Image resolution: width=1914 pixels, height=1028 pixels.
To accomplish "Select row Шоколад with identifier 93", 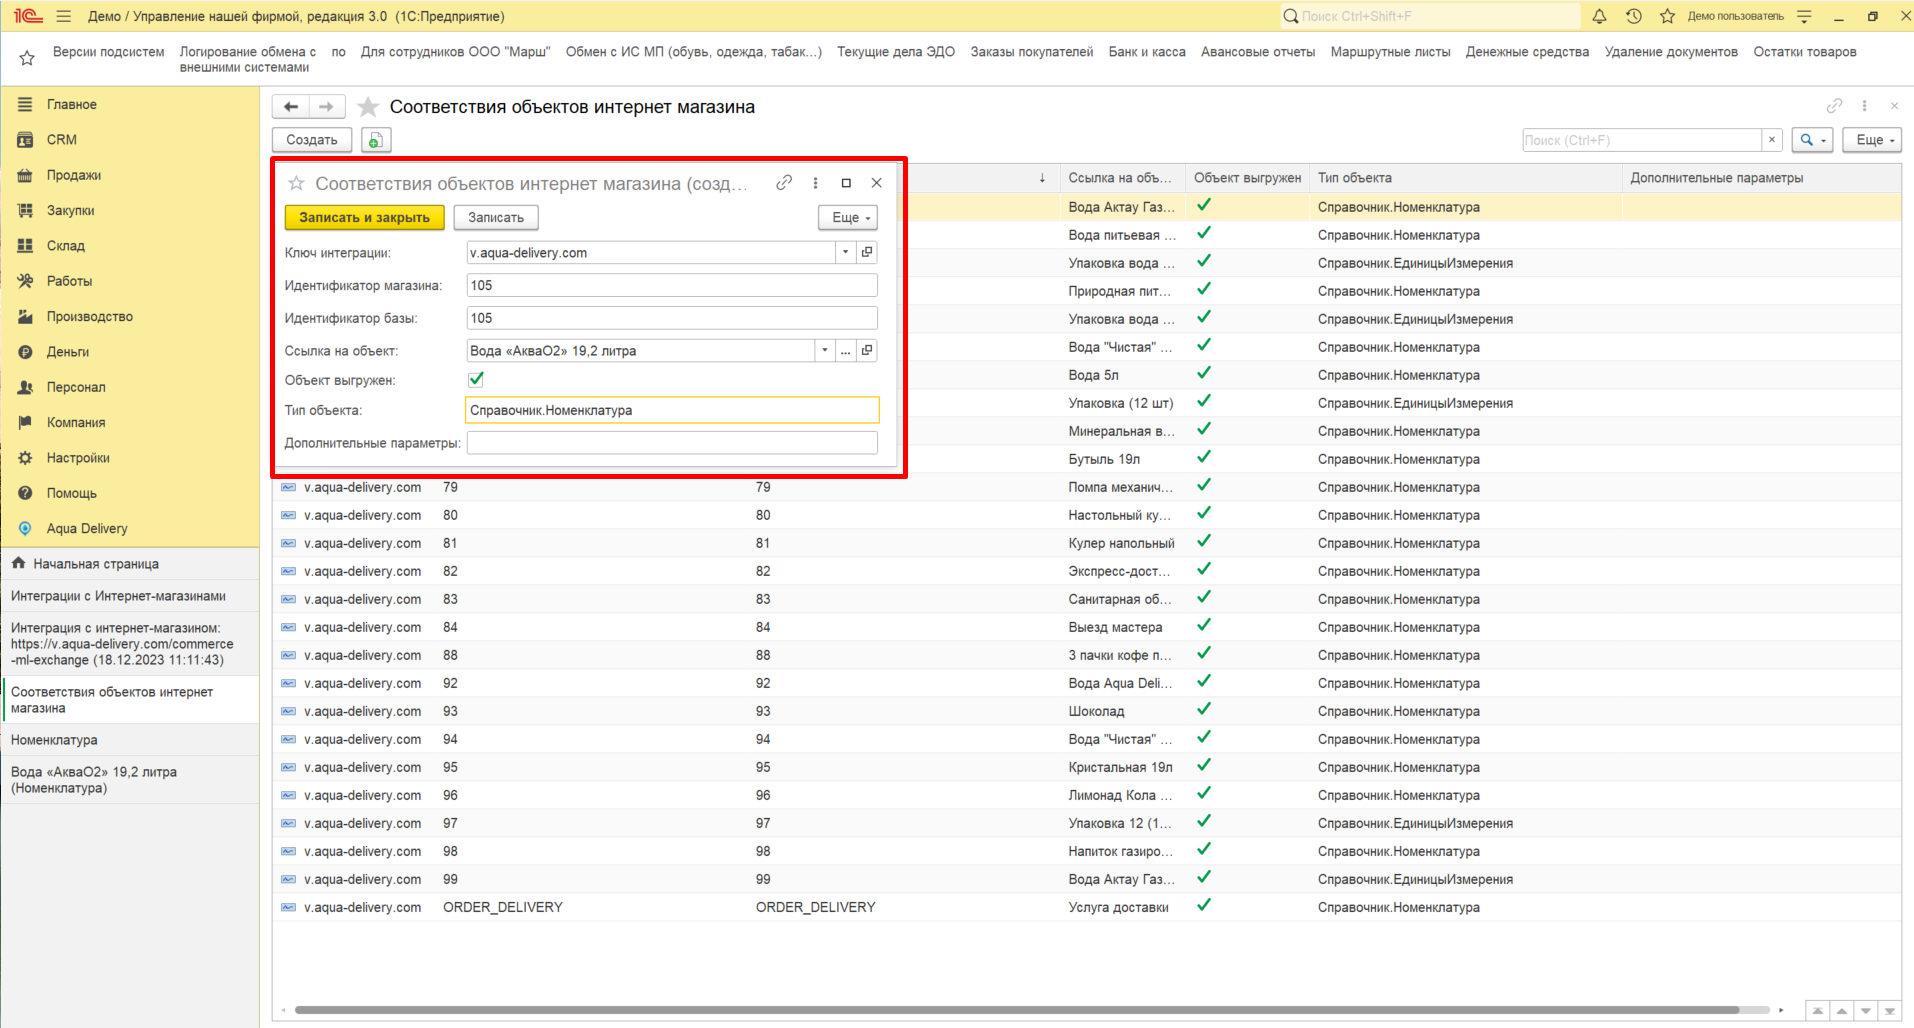I will 1086,711.
